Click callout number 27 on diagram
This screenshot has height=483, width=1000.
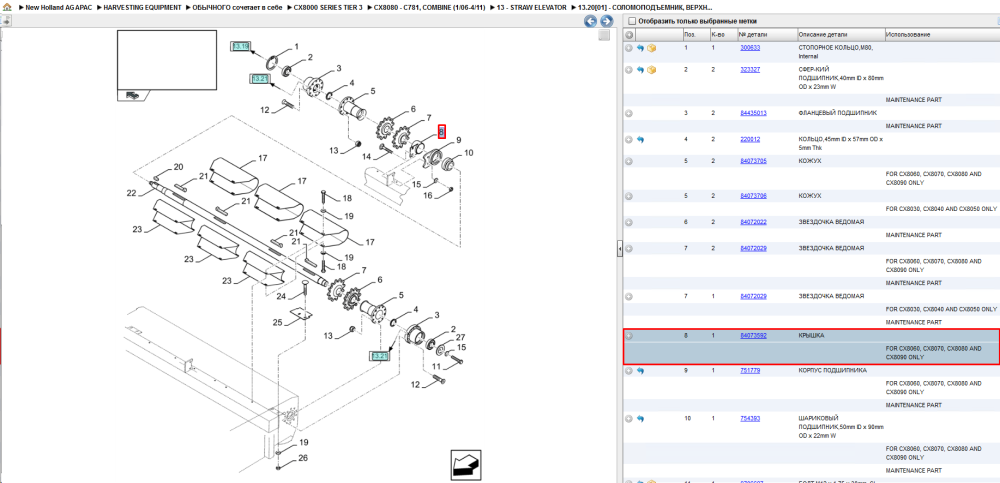click(460, 337)
